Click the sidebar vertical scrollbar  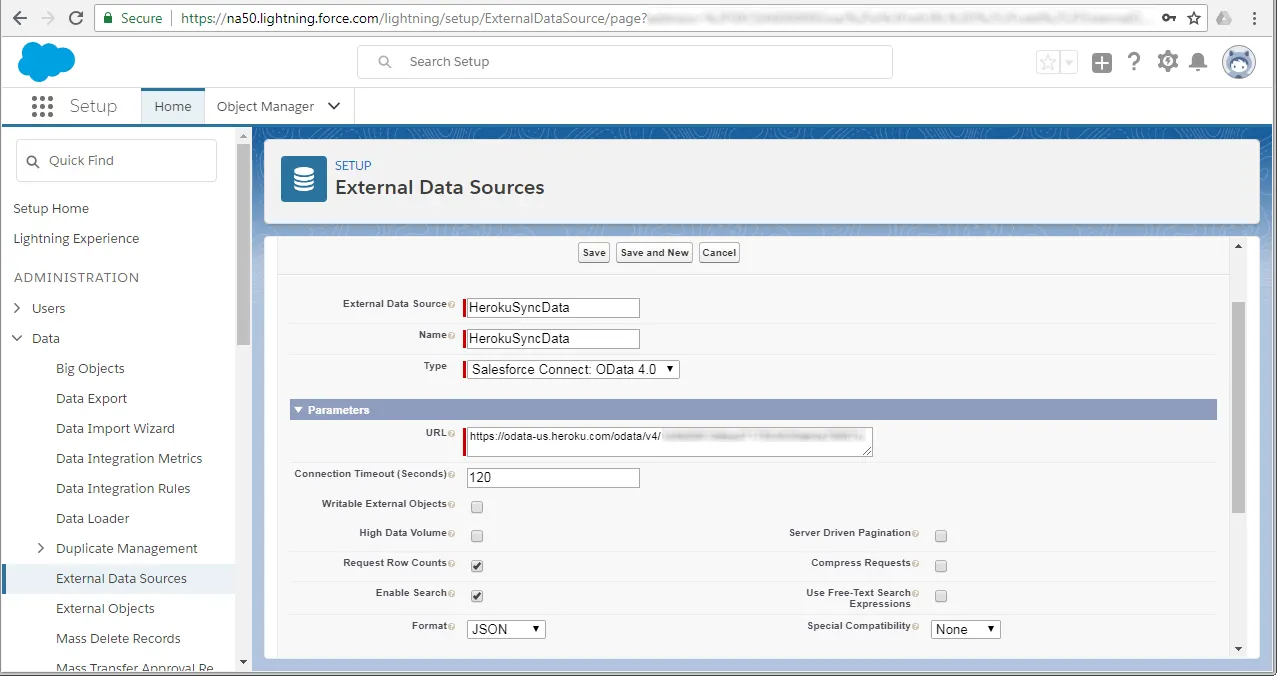pos(243,245)
